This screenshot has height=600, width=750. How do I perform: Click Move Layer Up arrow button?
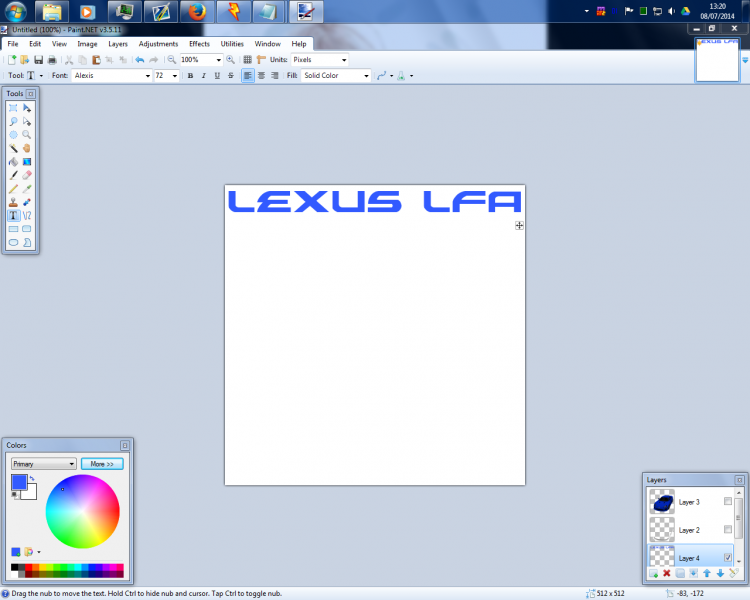coord(707,573)
